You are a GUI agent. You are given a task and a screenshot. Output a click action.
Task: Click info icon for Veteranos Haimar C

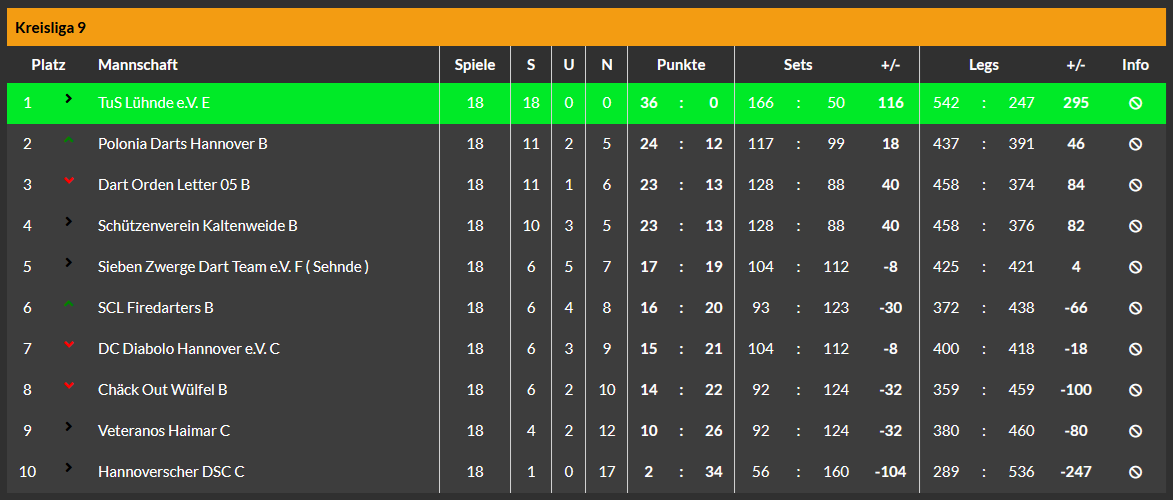(x=1135, y=431)
